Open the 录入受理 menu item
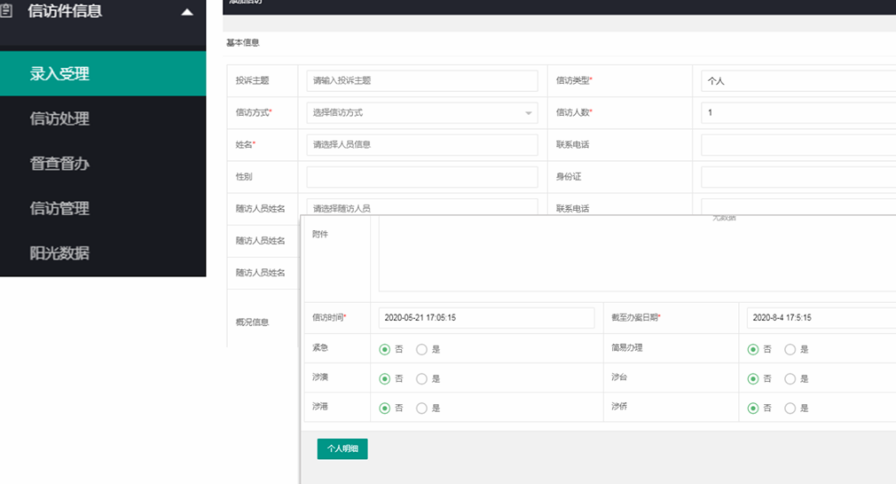This screenshot has width=896, height=484. [60, 74]
